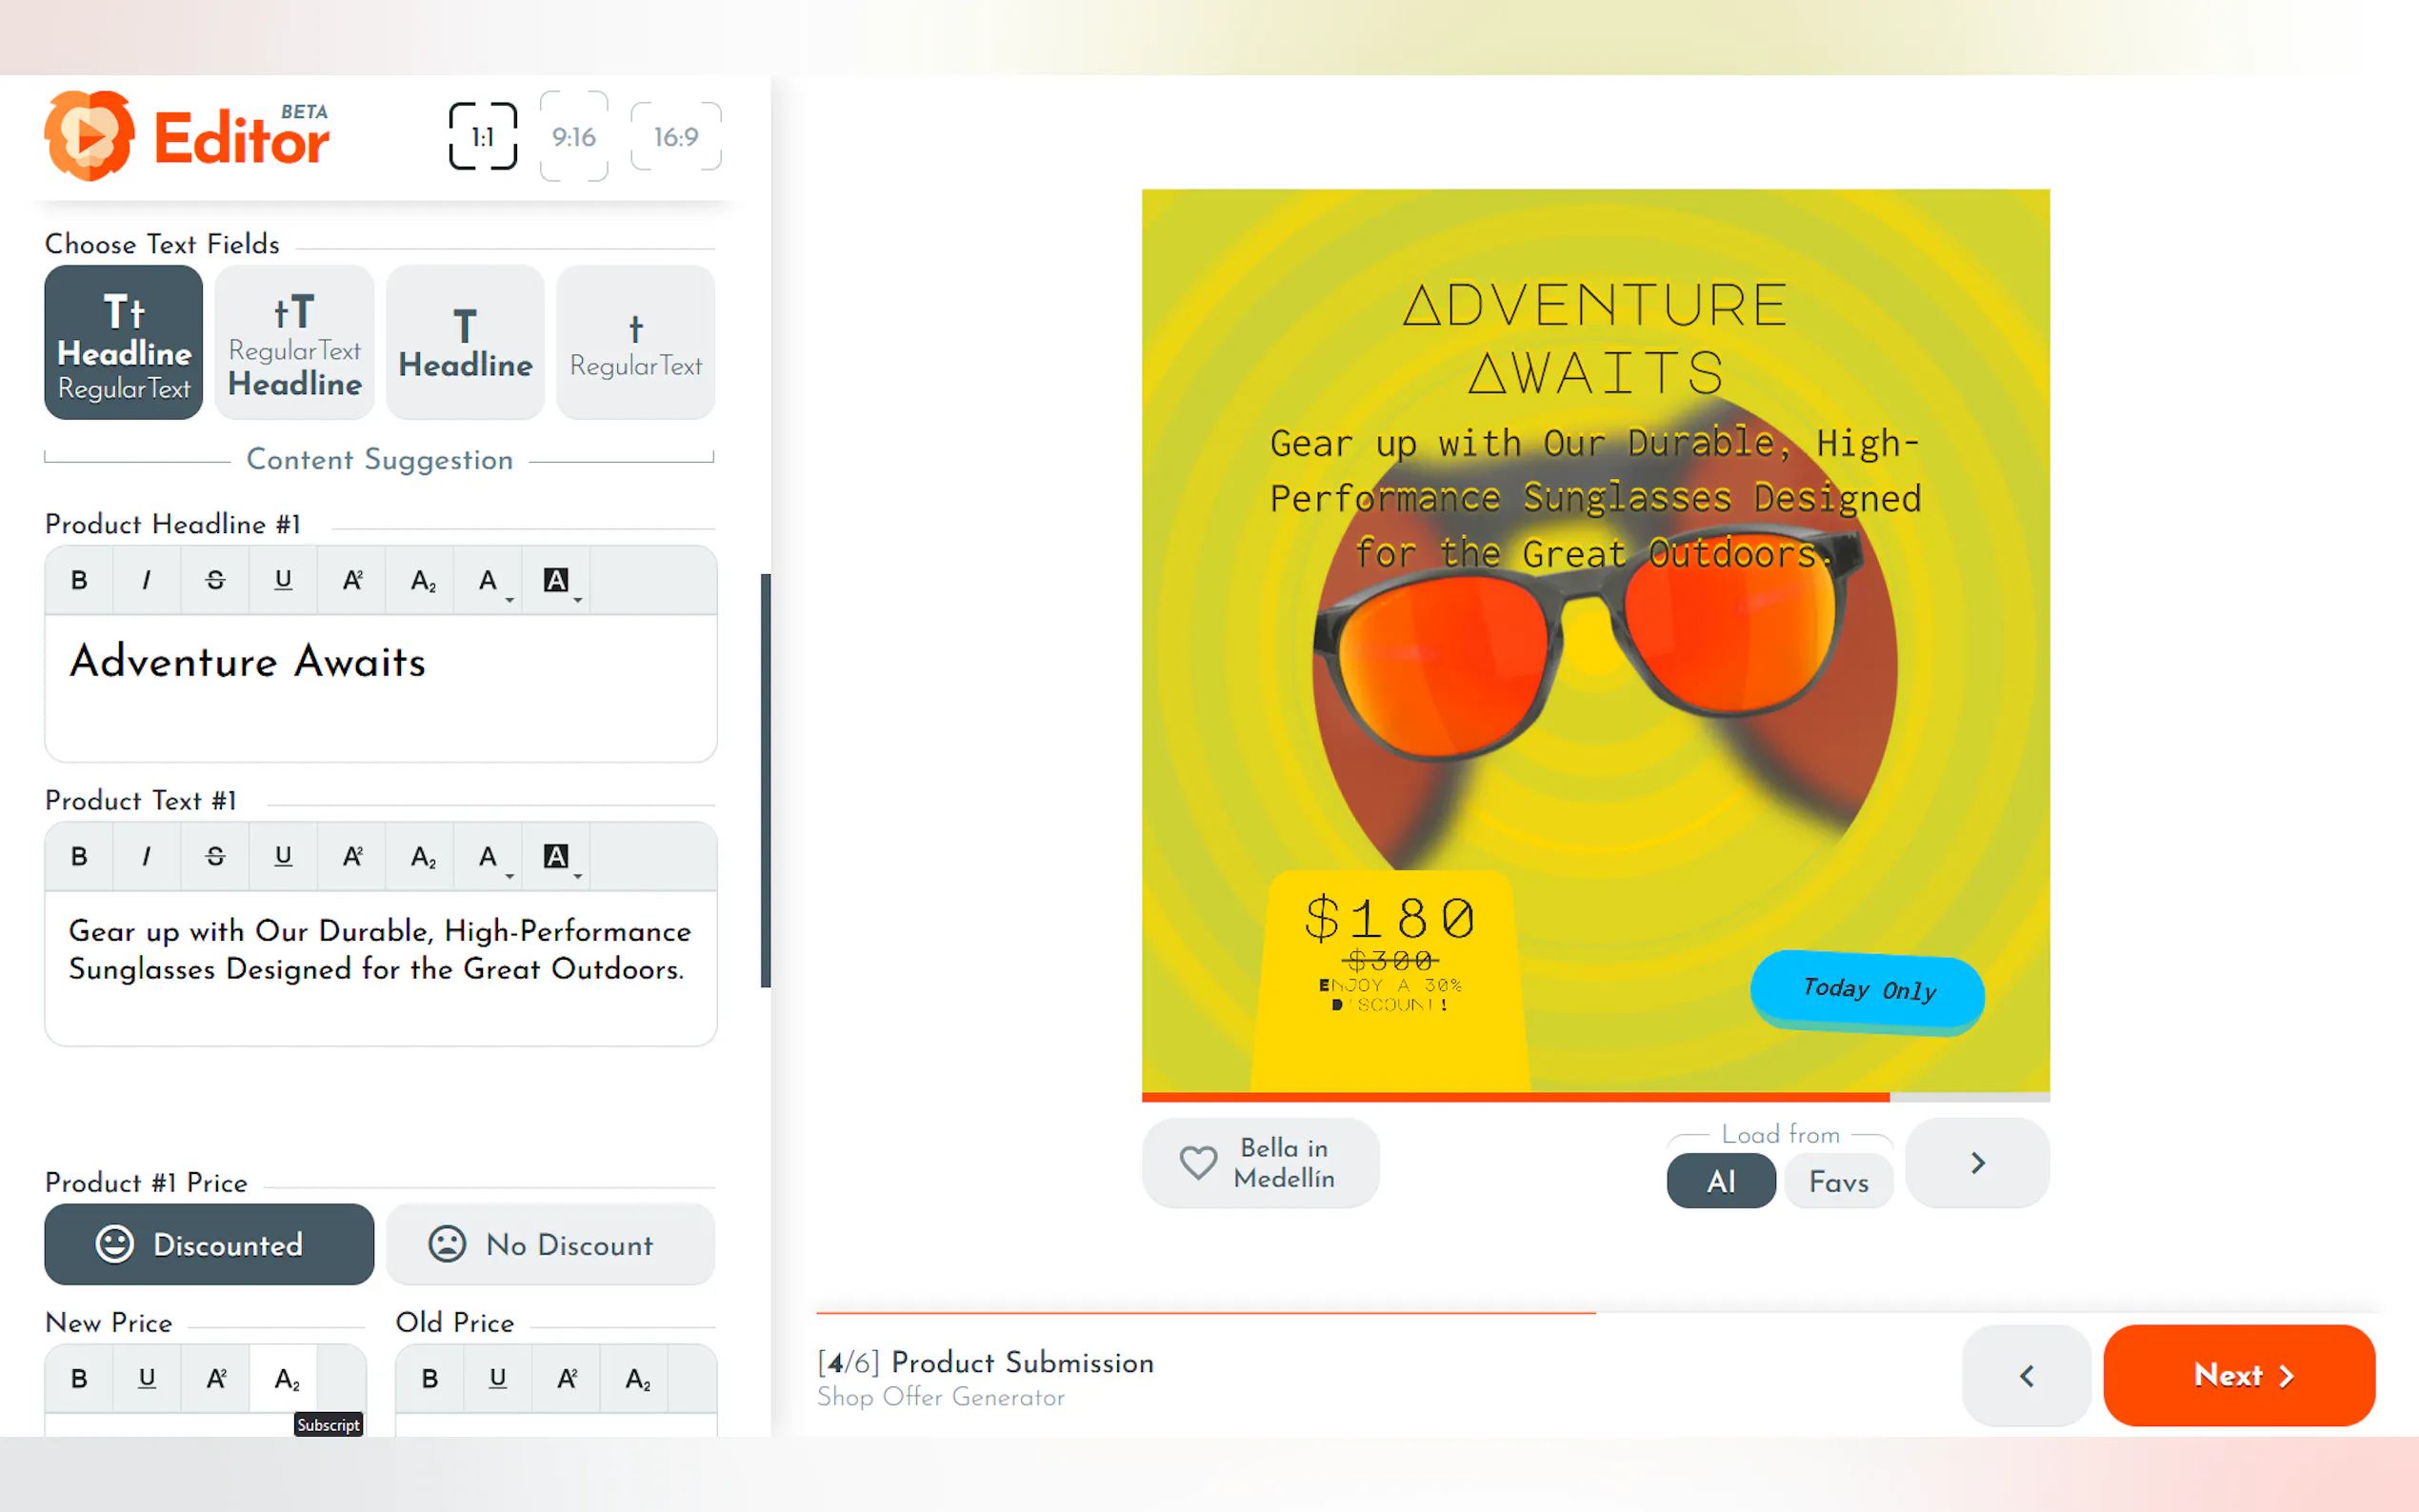Switch to 9:16 aspect ratio

(x=574, y=137)
